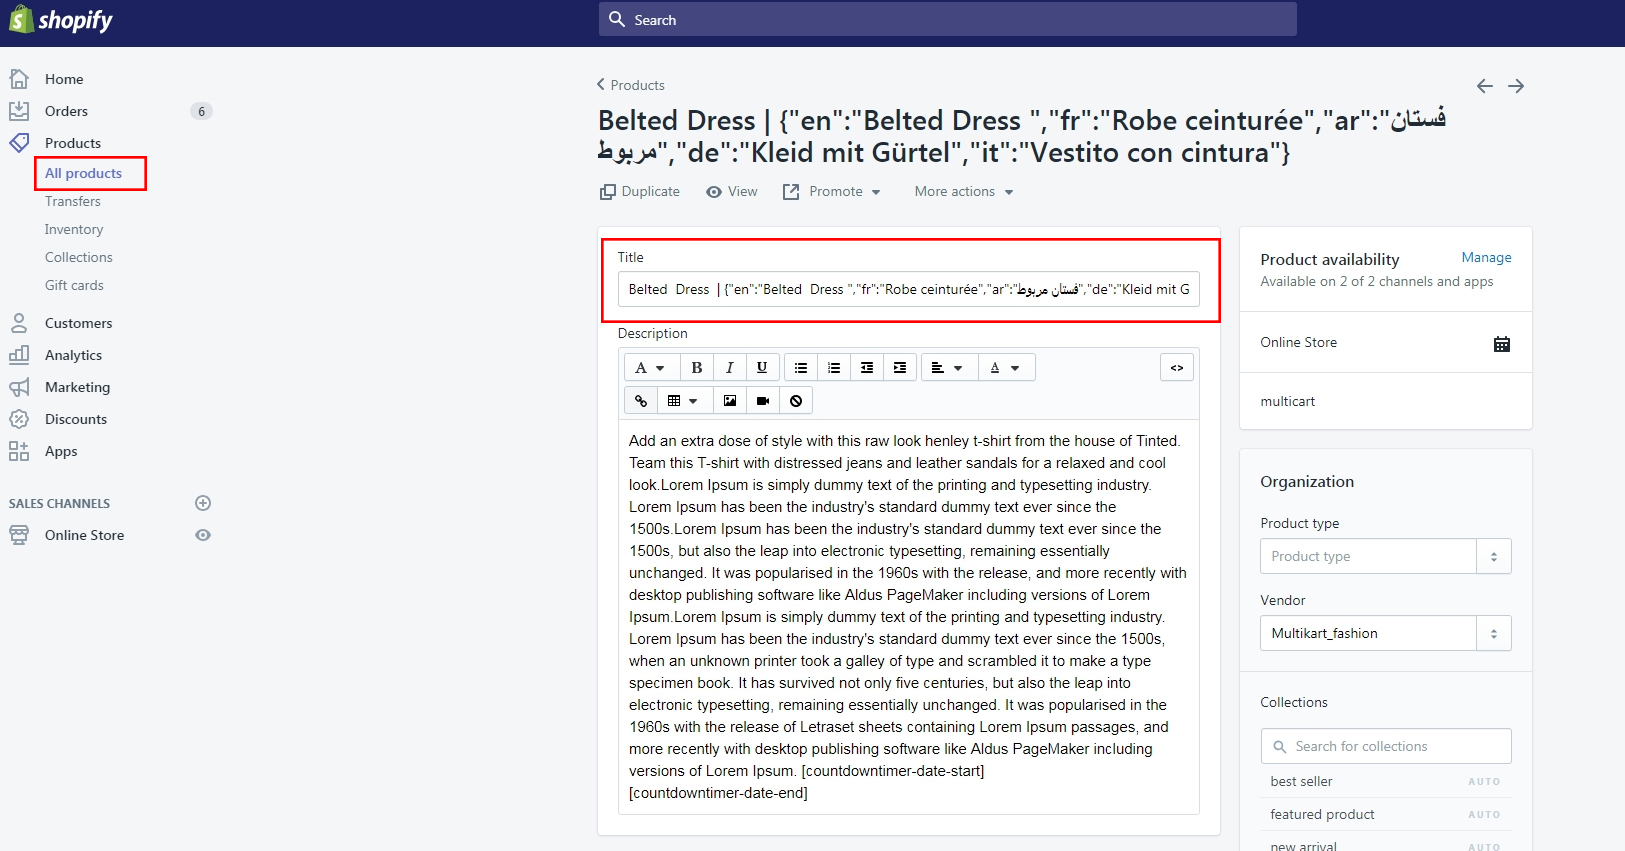The image size is (1625, 851).
Task: Open Home in the sidebar
Action: pyautogui.click(x=64, y=79)
